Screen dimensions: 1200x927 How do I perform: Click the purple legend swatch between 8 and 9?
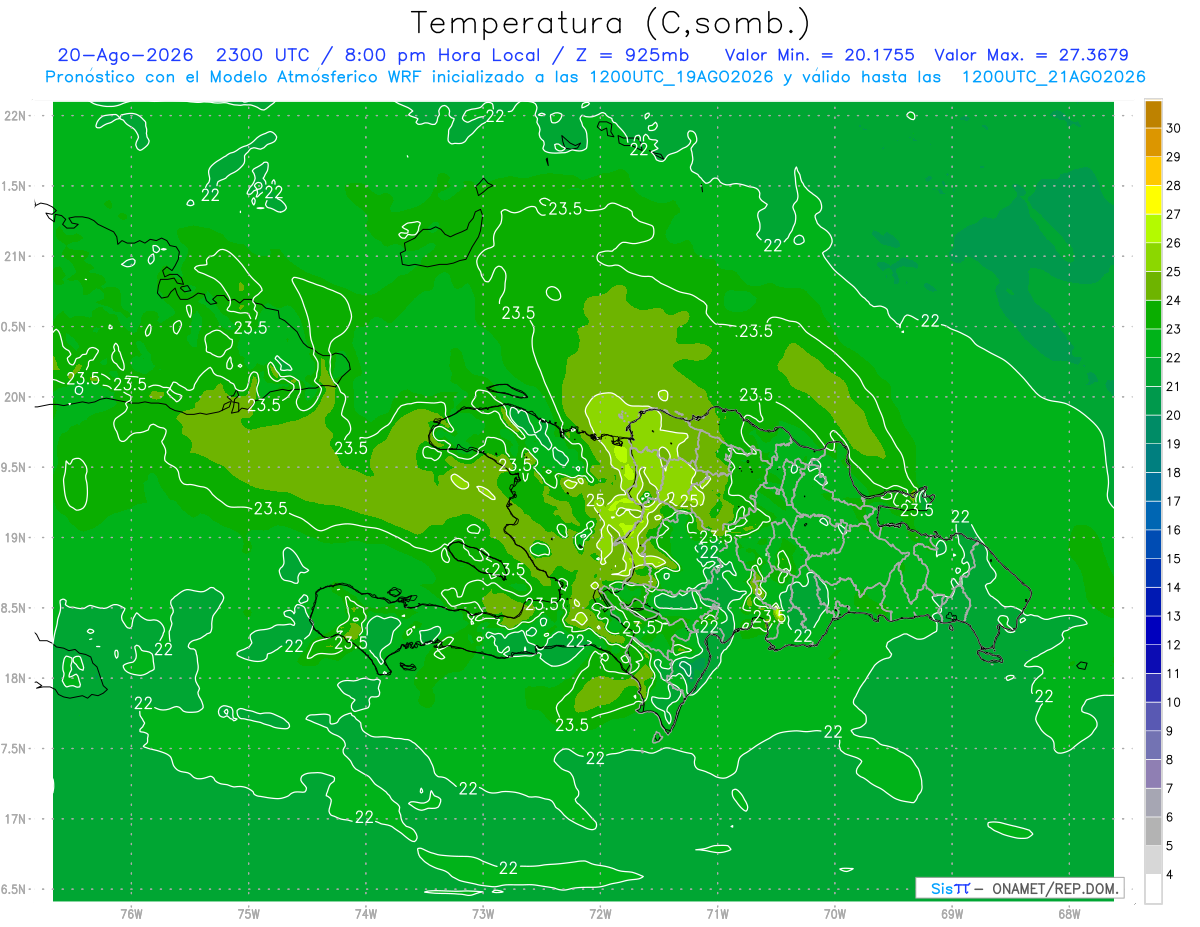click(1153, 745)
